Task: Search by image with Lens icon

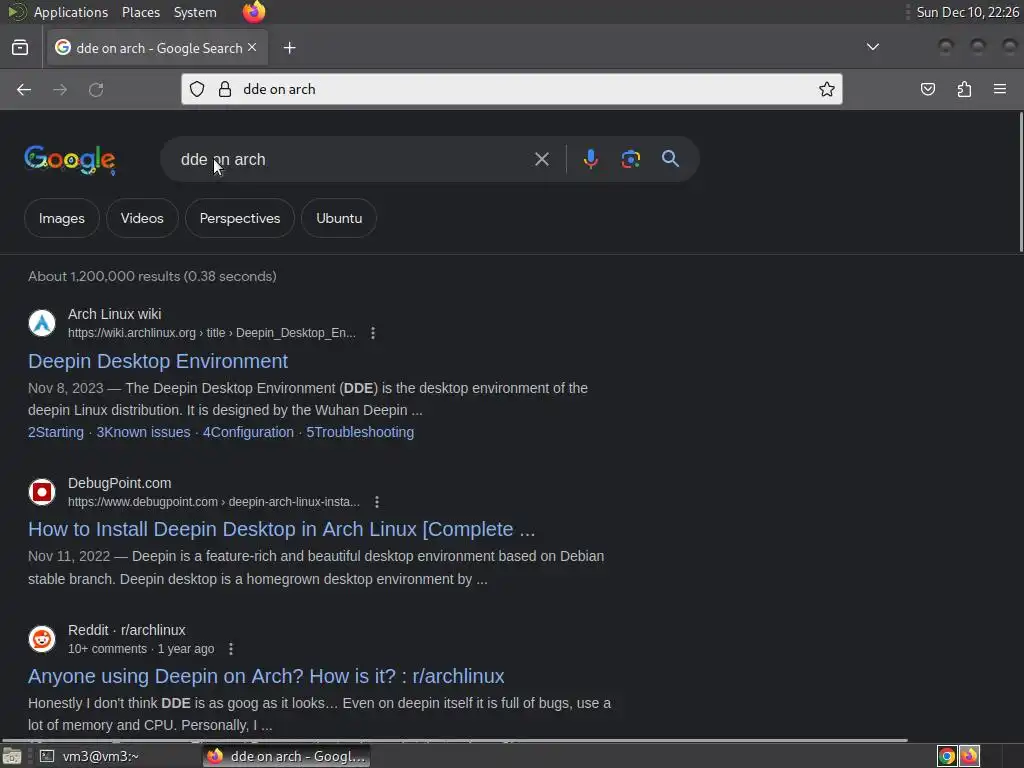Action: [x=630, y=159]
